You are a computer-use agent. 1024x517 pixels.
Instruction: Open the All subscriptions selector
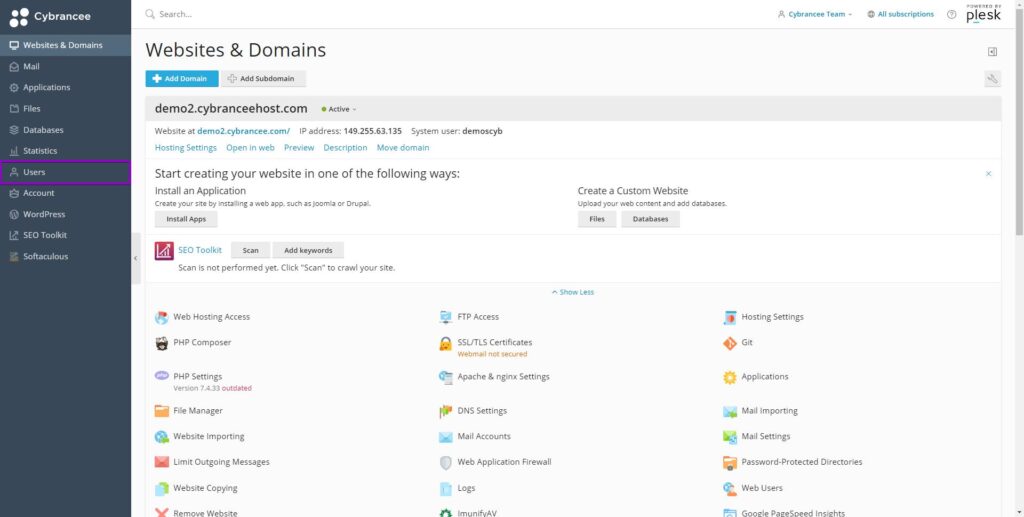coord(901,14)
